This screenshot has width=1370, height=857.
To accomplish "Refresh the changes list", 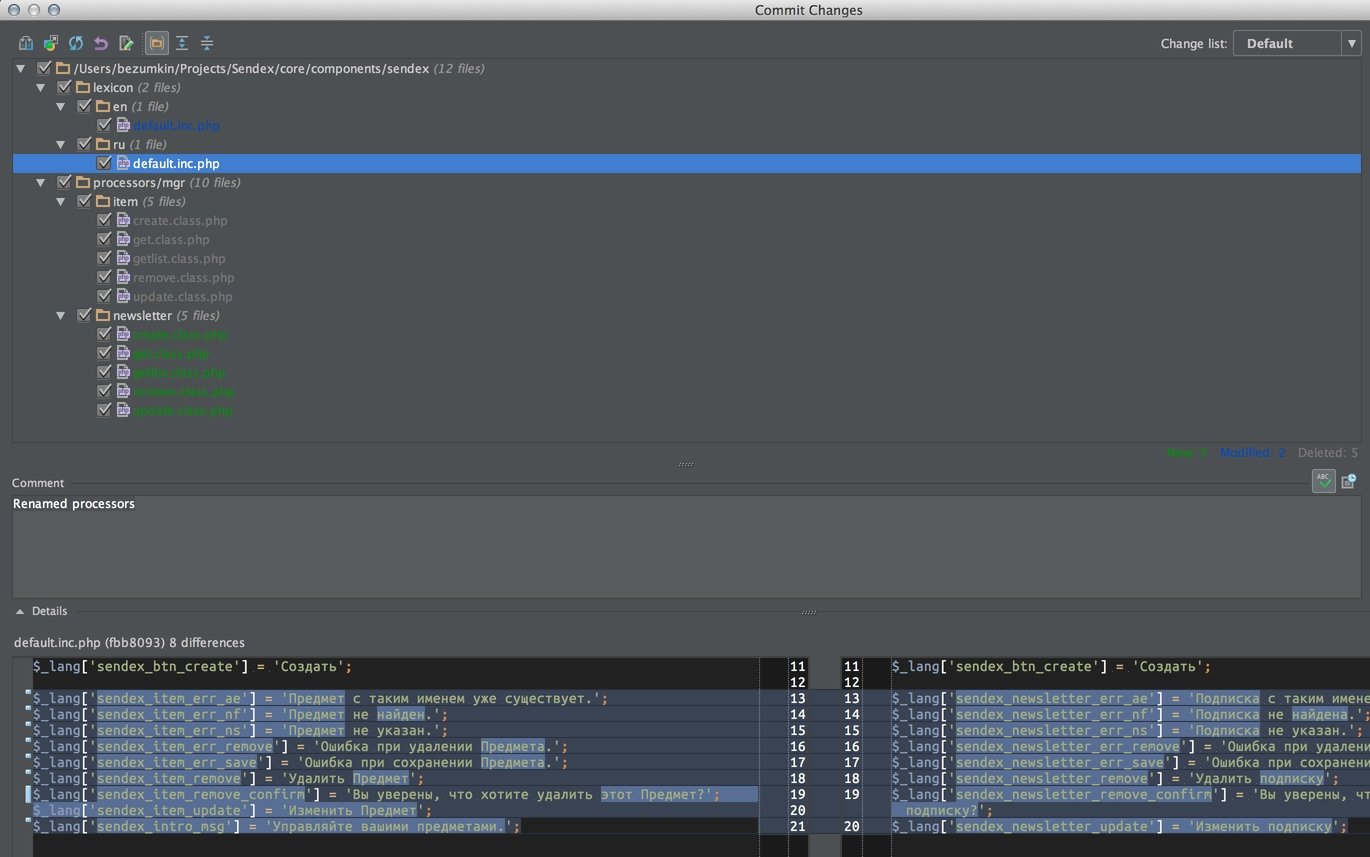I will point(76,43).
